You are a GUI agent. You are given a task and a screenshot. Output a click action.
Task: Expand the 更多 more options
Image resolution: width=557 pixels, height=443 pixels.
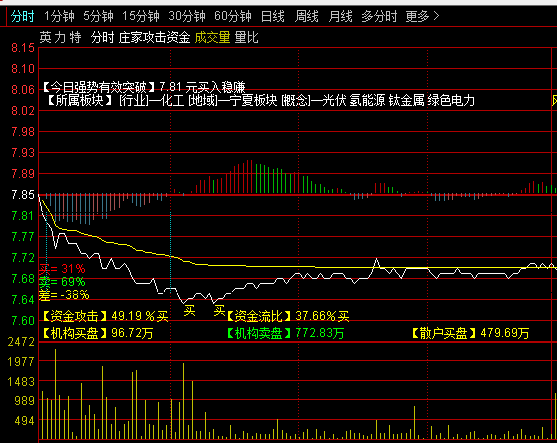422,16
